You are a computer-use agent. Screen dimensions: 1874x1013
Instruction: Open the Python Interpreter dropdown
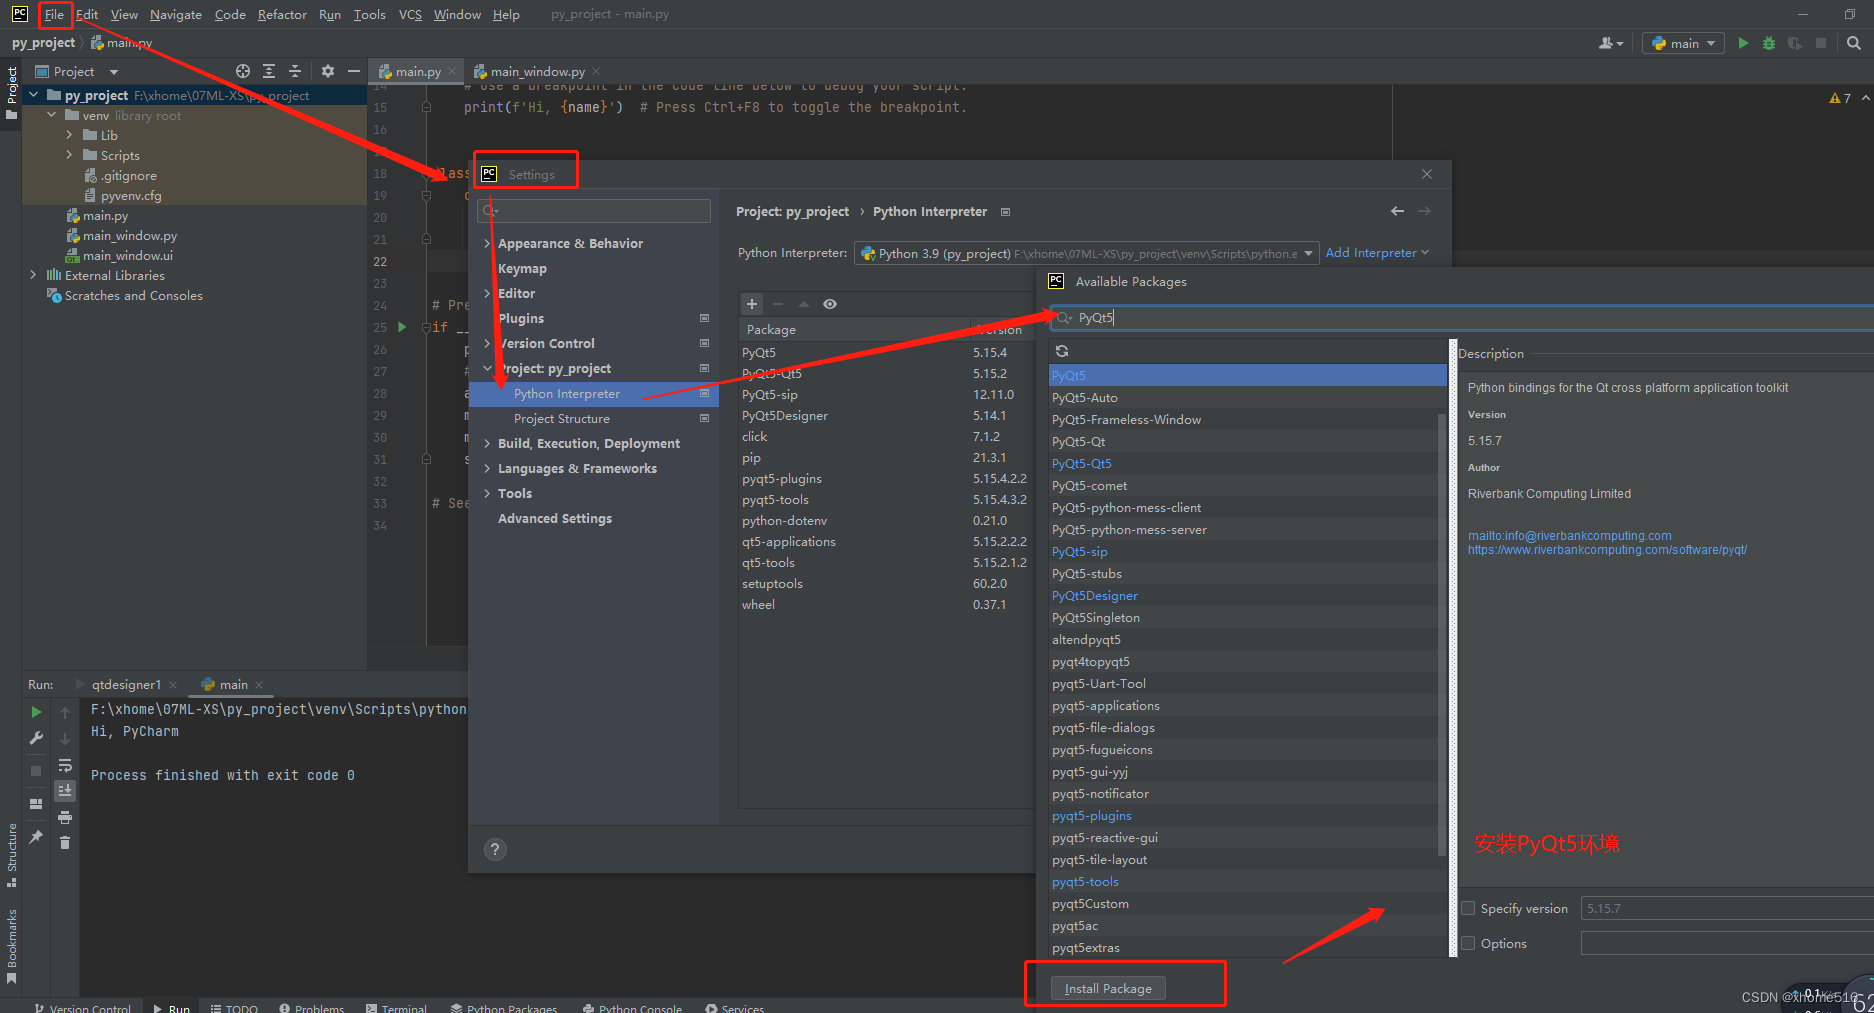(x=1087, y=253)
